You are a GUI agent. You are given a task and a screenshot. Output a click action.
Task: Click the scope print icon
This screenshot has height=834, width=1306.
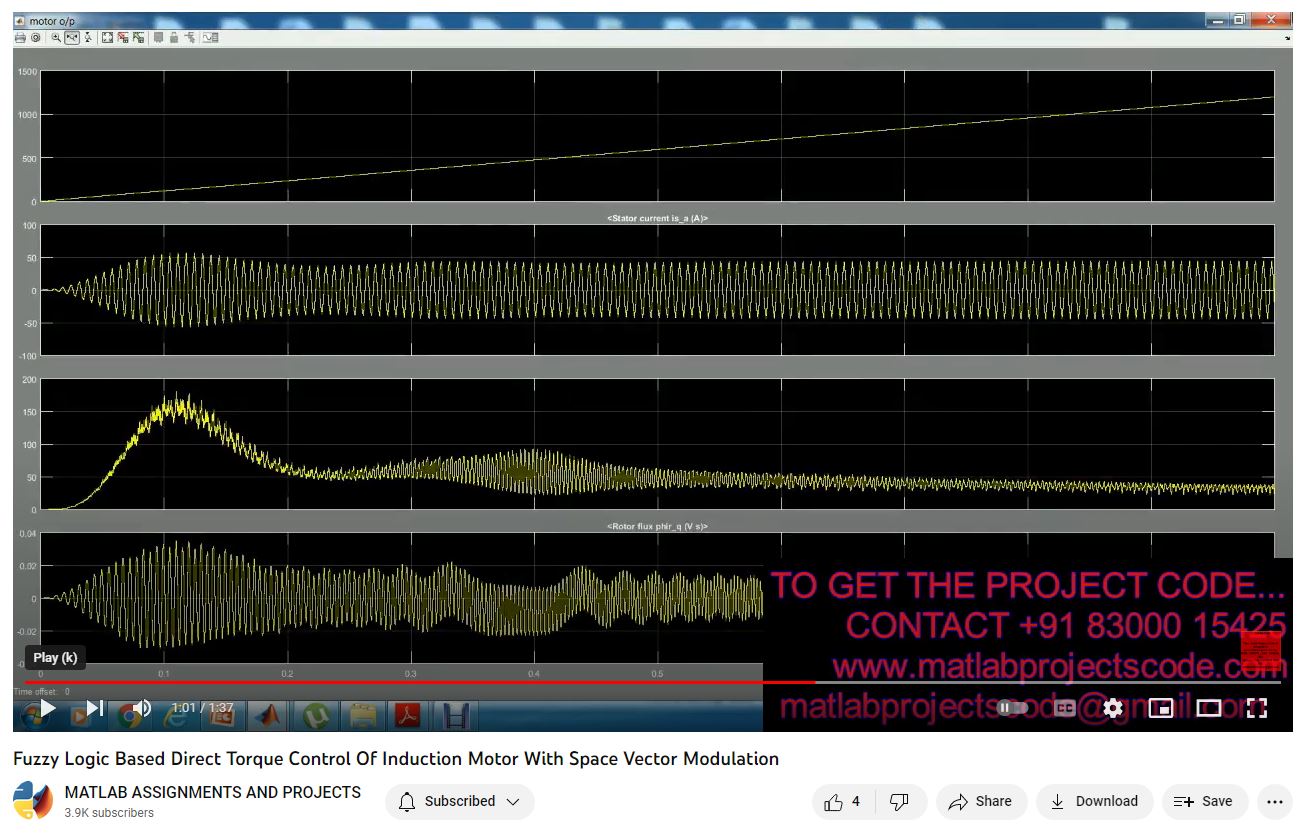point(20,38)
